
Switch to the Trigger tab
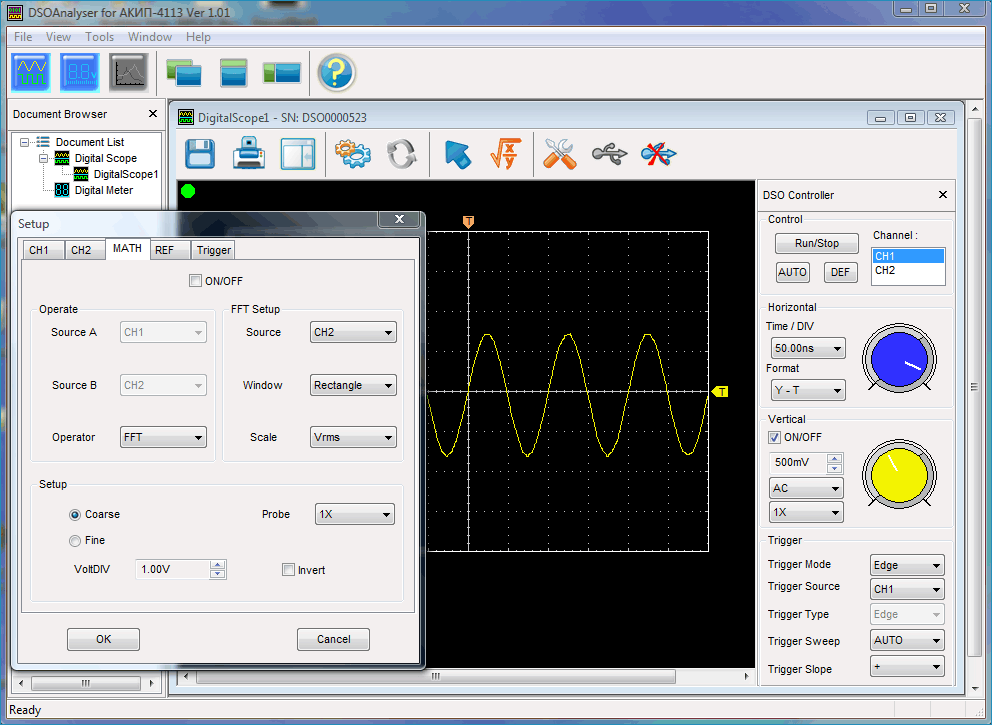(213, 250)
